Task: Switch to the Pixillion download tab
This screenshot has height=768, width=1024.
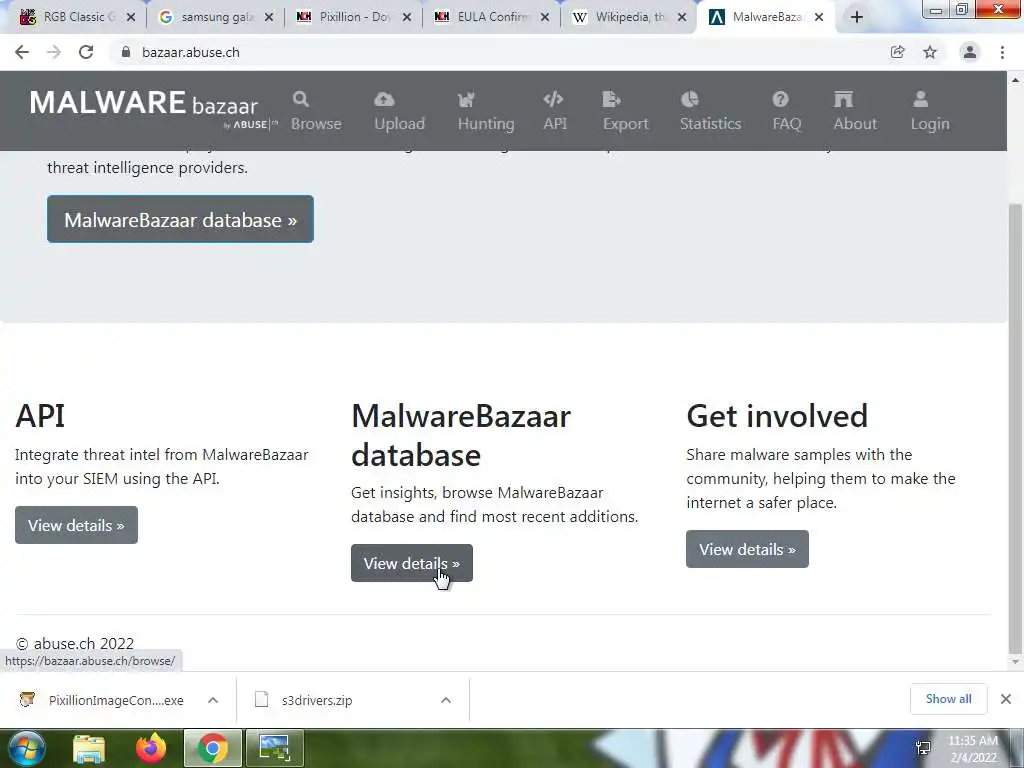Action: coord(354,17)
